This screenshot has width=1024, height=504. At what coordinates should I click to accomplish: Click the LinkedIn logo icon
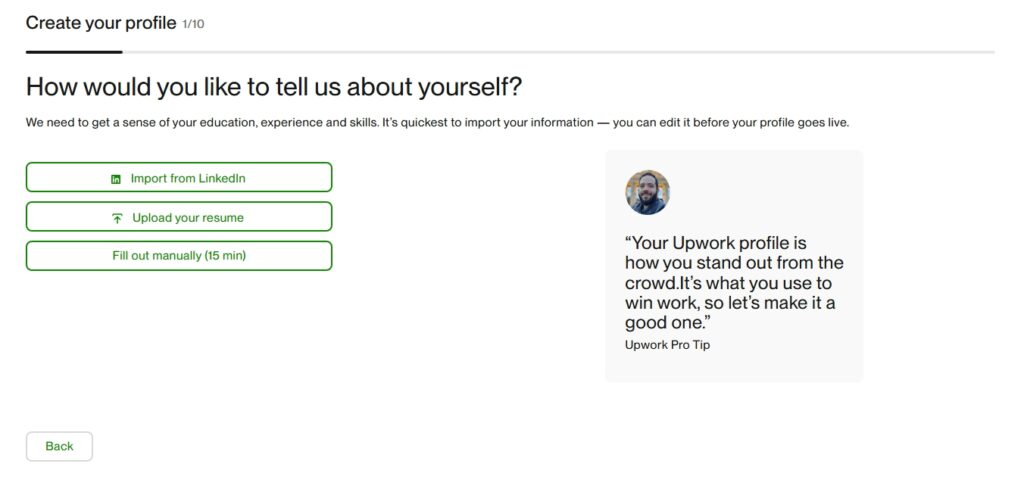point(116,179)
